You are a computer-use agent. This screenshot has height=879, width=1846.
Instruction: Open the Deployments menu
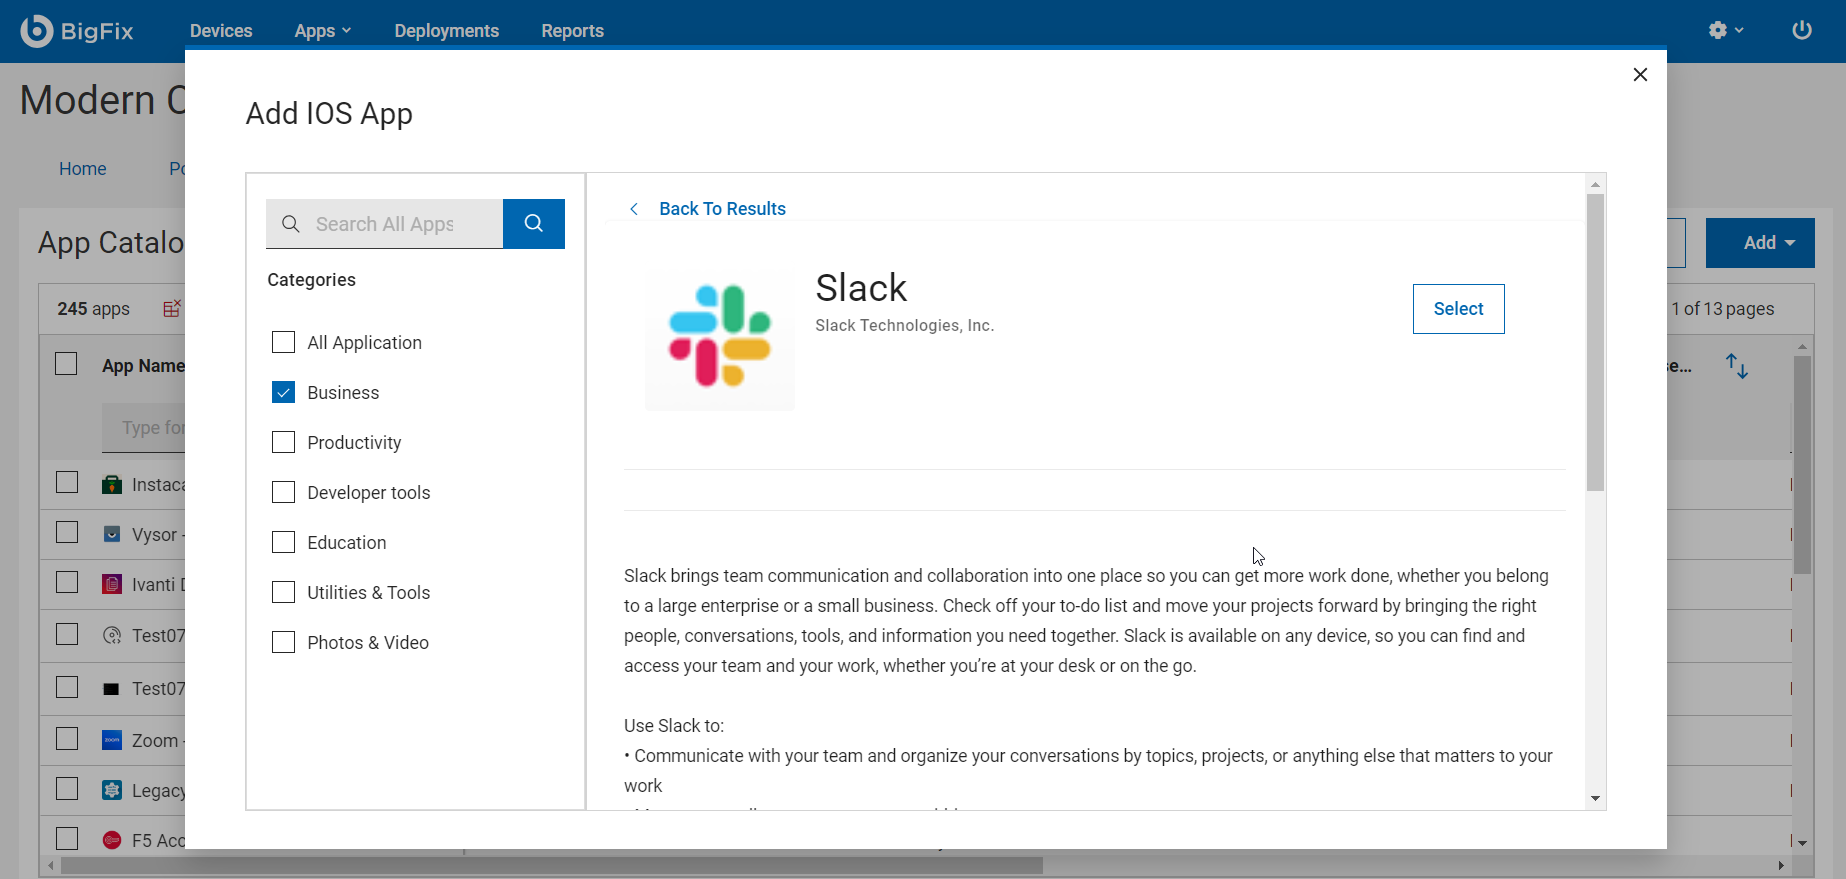click(446, 31)
